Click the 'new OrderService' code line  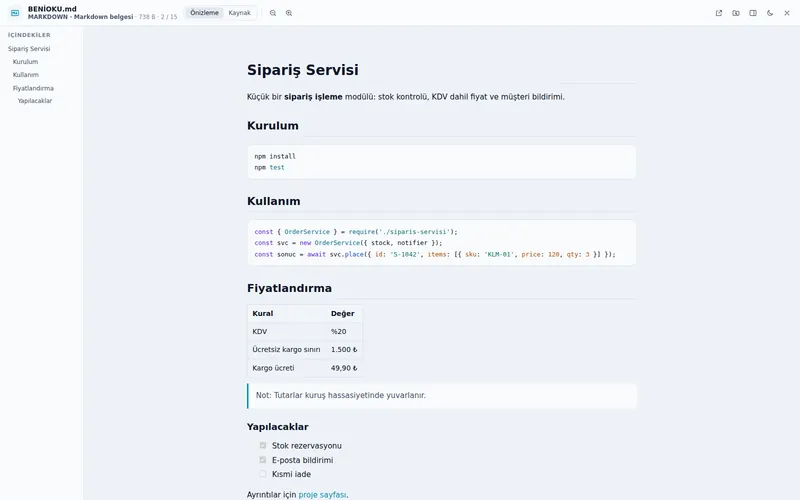[348, 243]
